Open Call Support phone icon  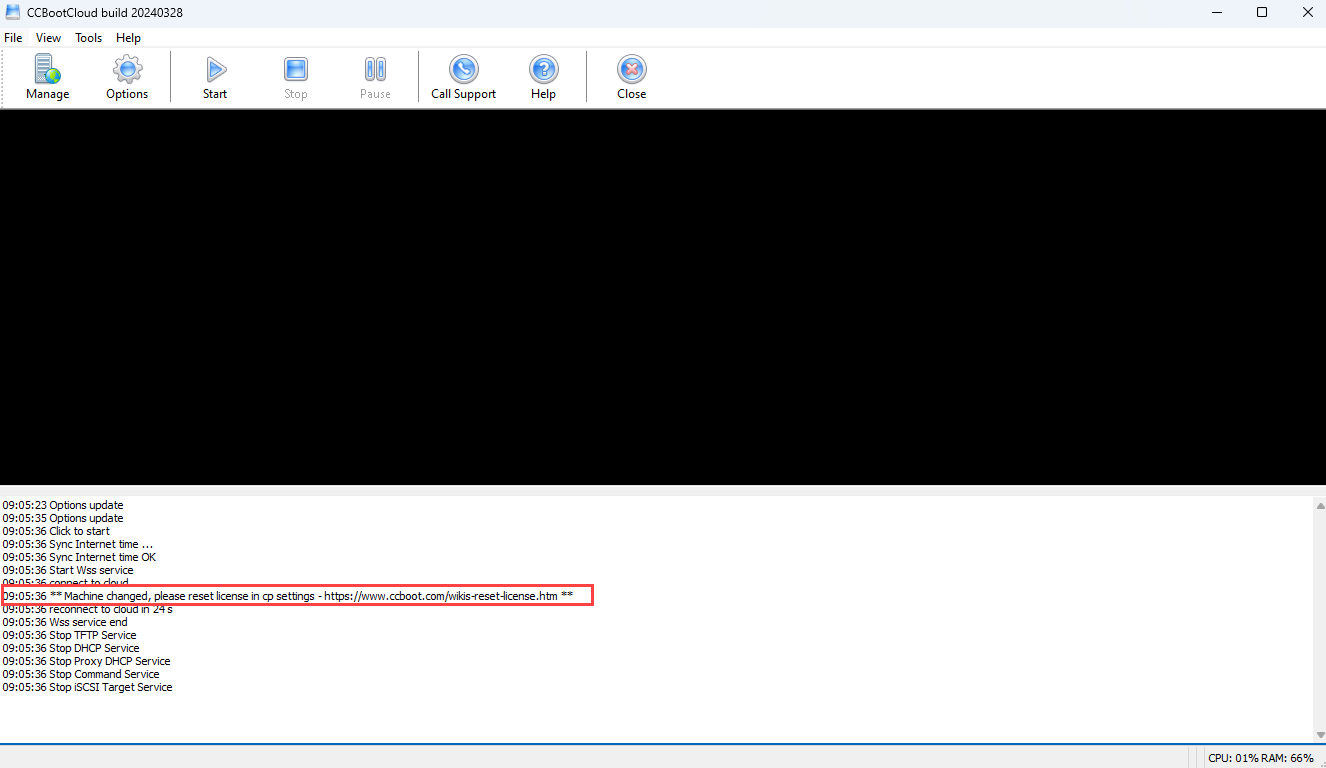[463, 70]
